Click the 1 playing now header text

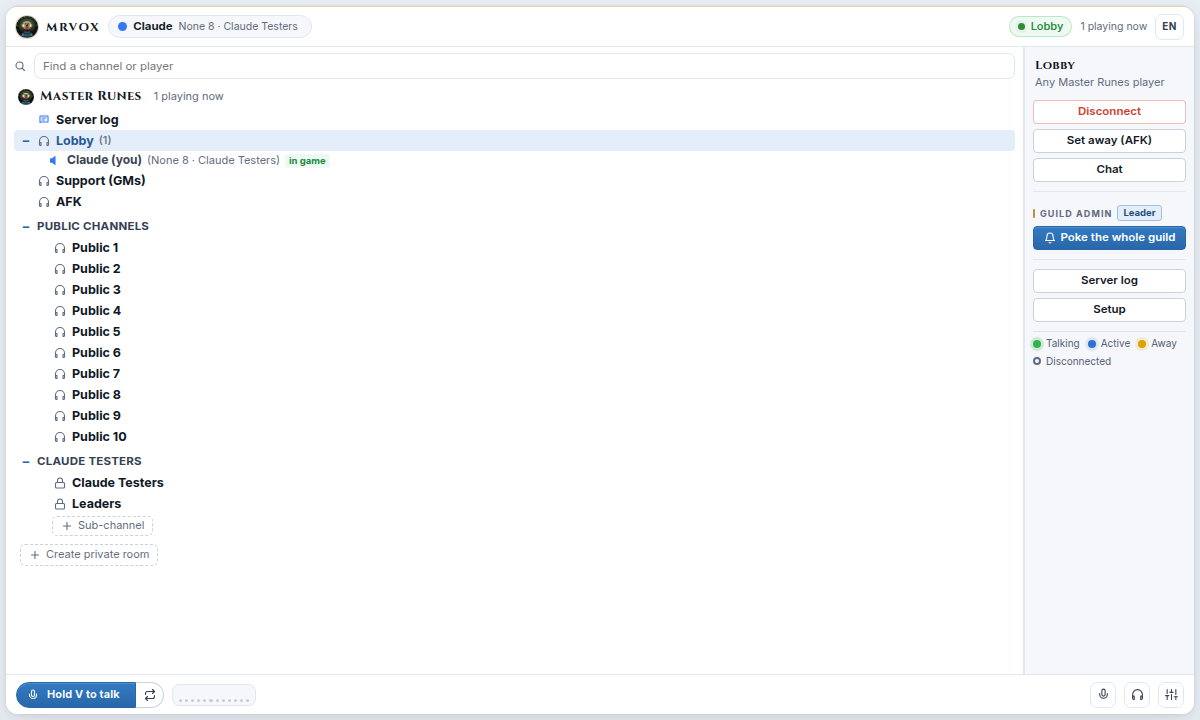tap(1113, 27)
